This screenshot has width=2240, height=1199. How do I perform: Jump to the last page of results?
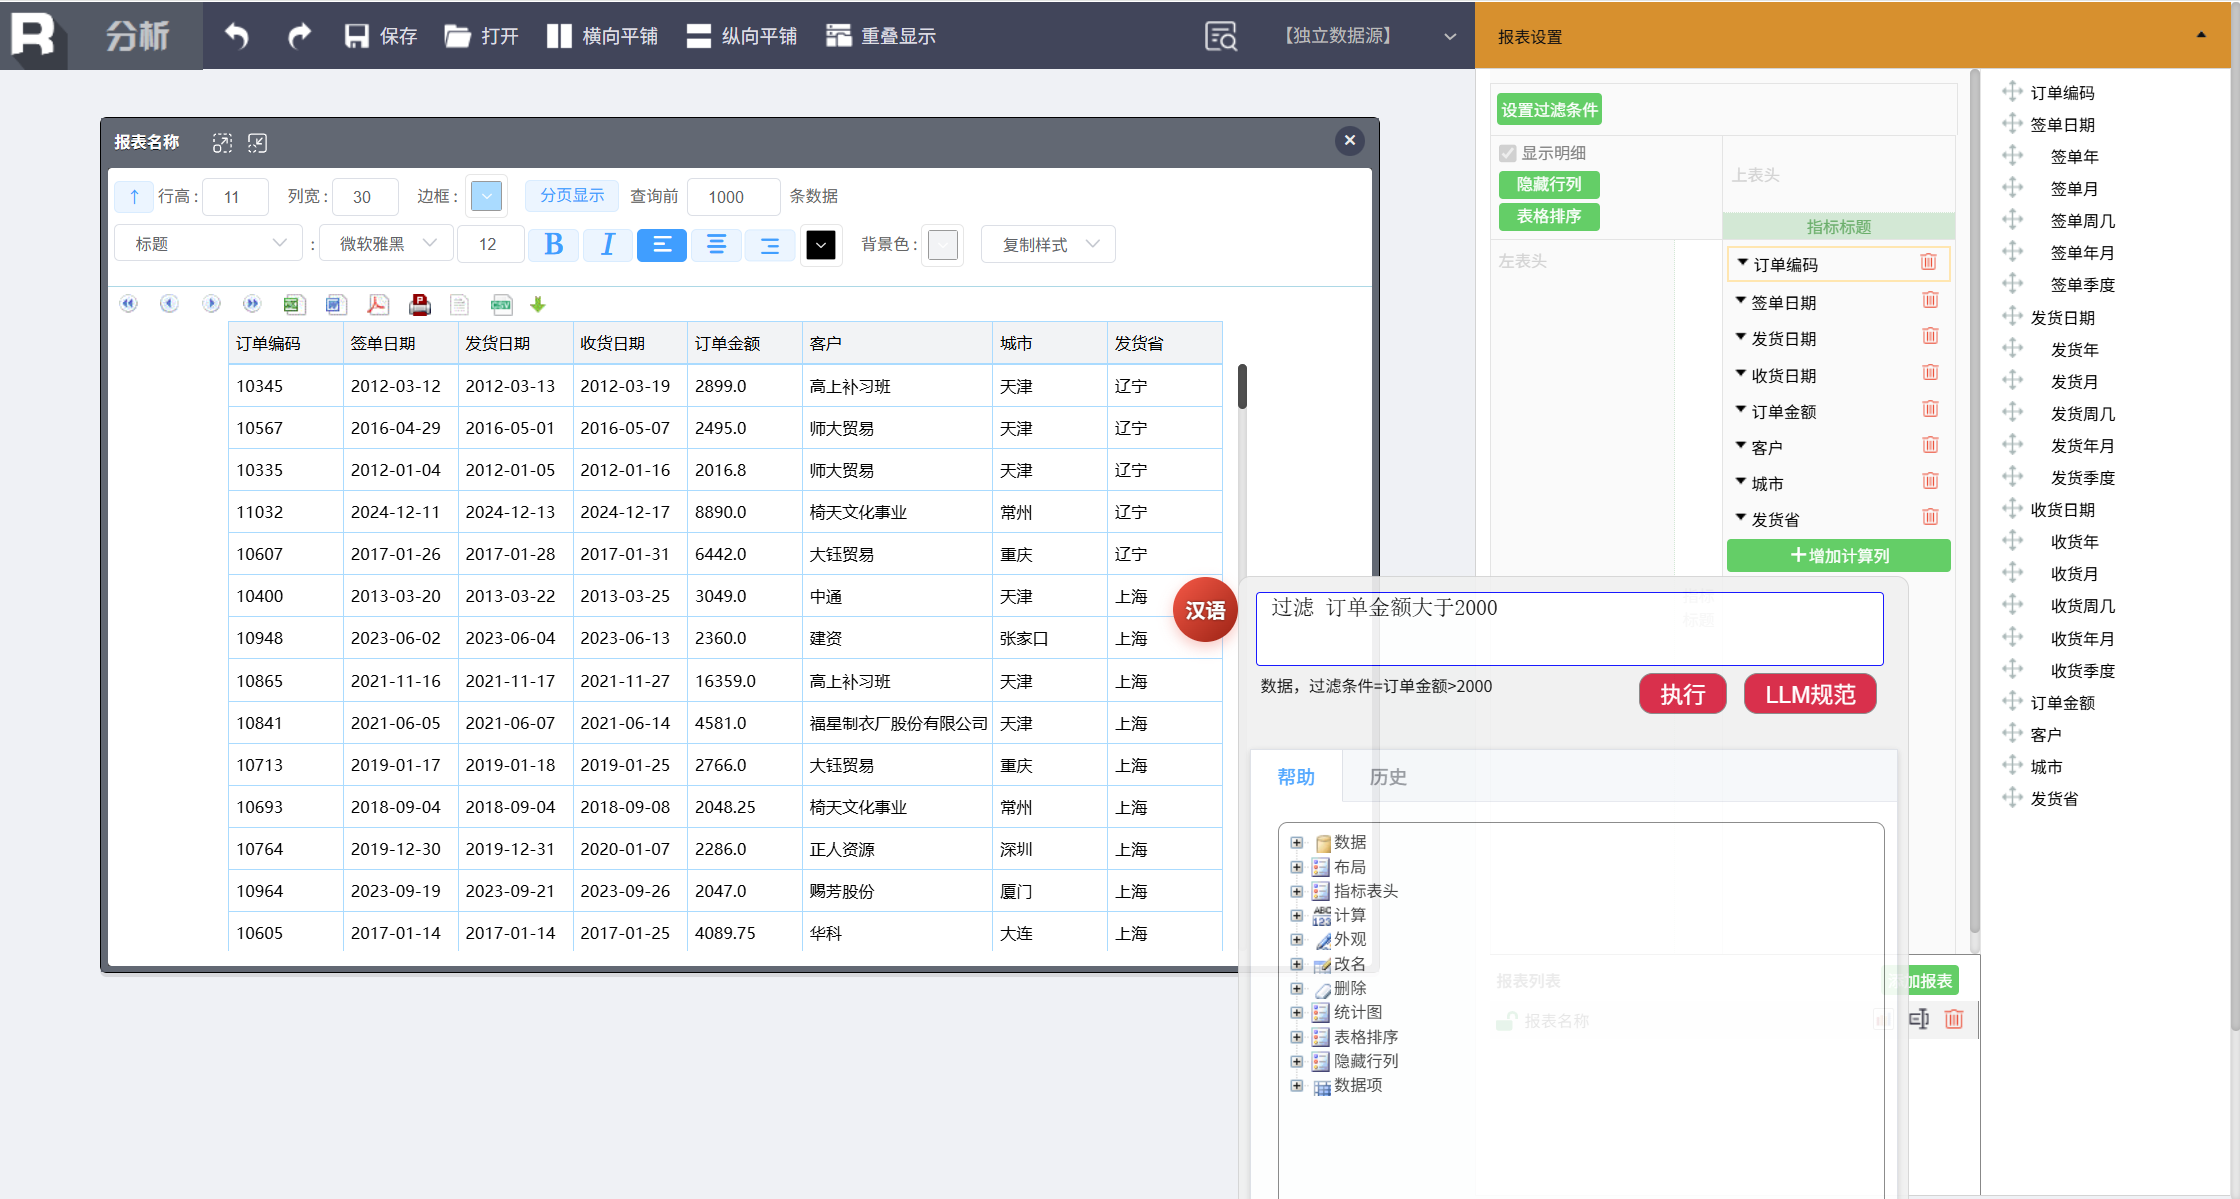pos(252,304)
